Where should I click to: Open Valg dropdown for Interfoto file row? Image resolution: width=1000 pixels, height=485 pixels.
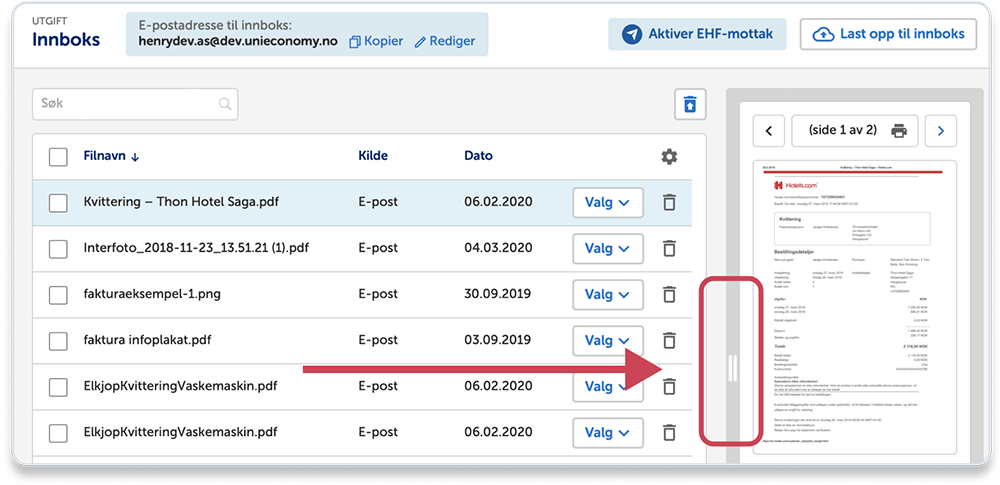[607, 248]
